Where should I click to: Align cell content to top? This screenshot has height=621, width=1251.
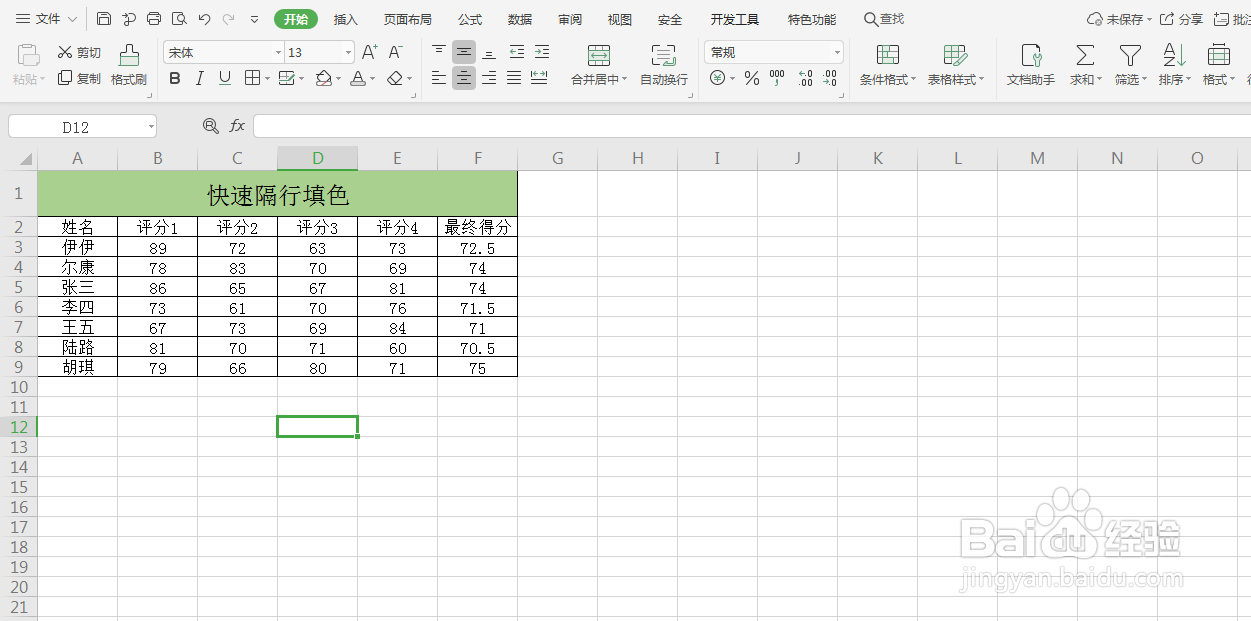click(439, 52)
